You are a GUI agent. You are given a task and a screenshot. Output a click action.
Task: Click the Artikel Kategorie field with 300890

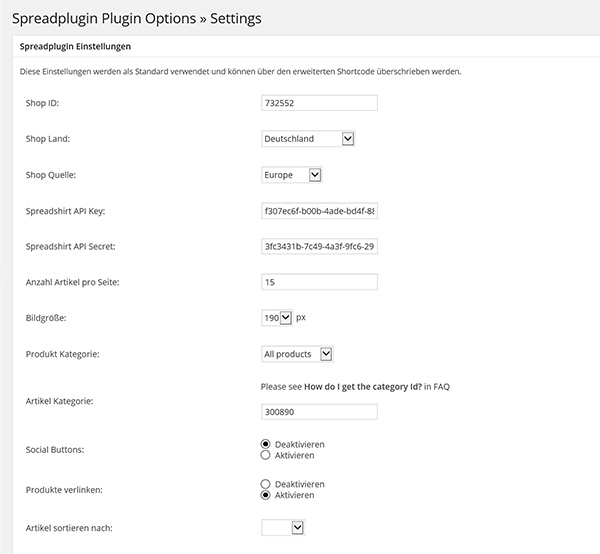pyautogui.click(x=319, y=412)
